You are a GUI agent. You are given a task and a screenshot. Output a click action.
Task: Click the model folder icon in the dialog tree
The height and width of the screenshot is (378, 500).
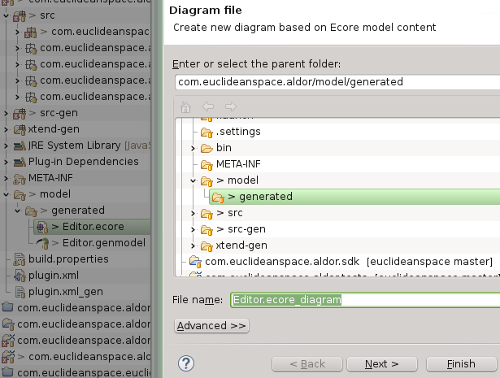[207, 181]
